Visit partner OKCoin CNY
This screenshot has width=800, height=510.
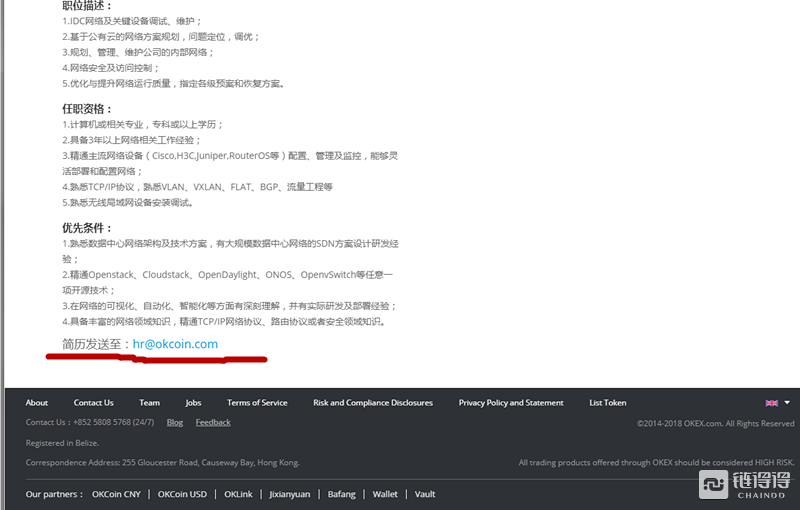[116, 494]
